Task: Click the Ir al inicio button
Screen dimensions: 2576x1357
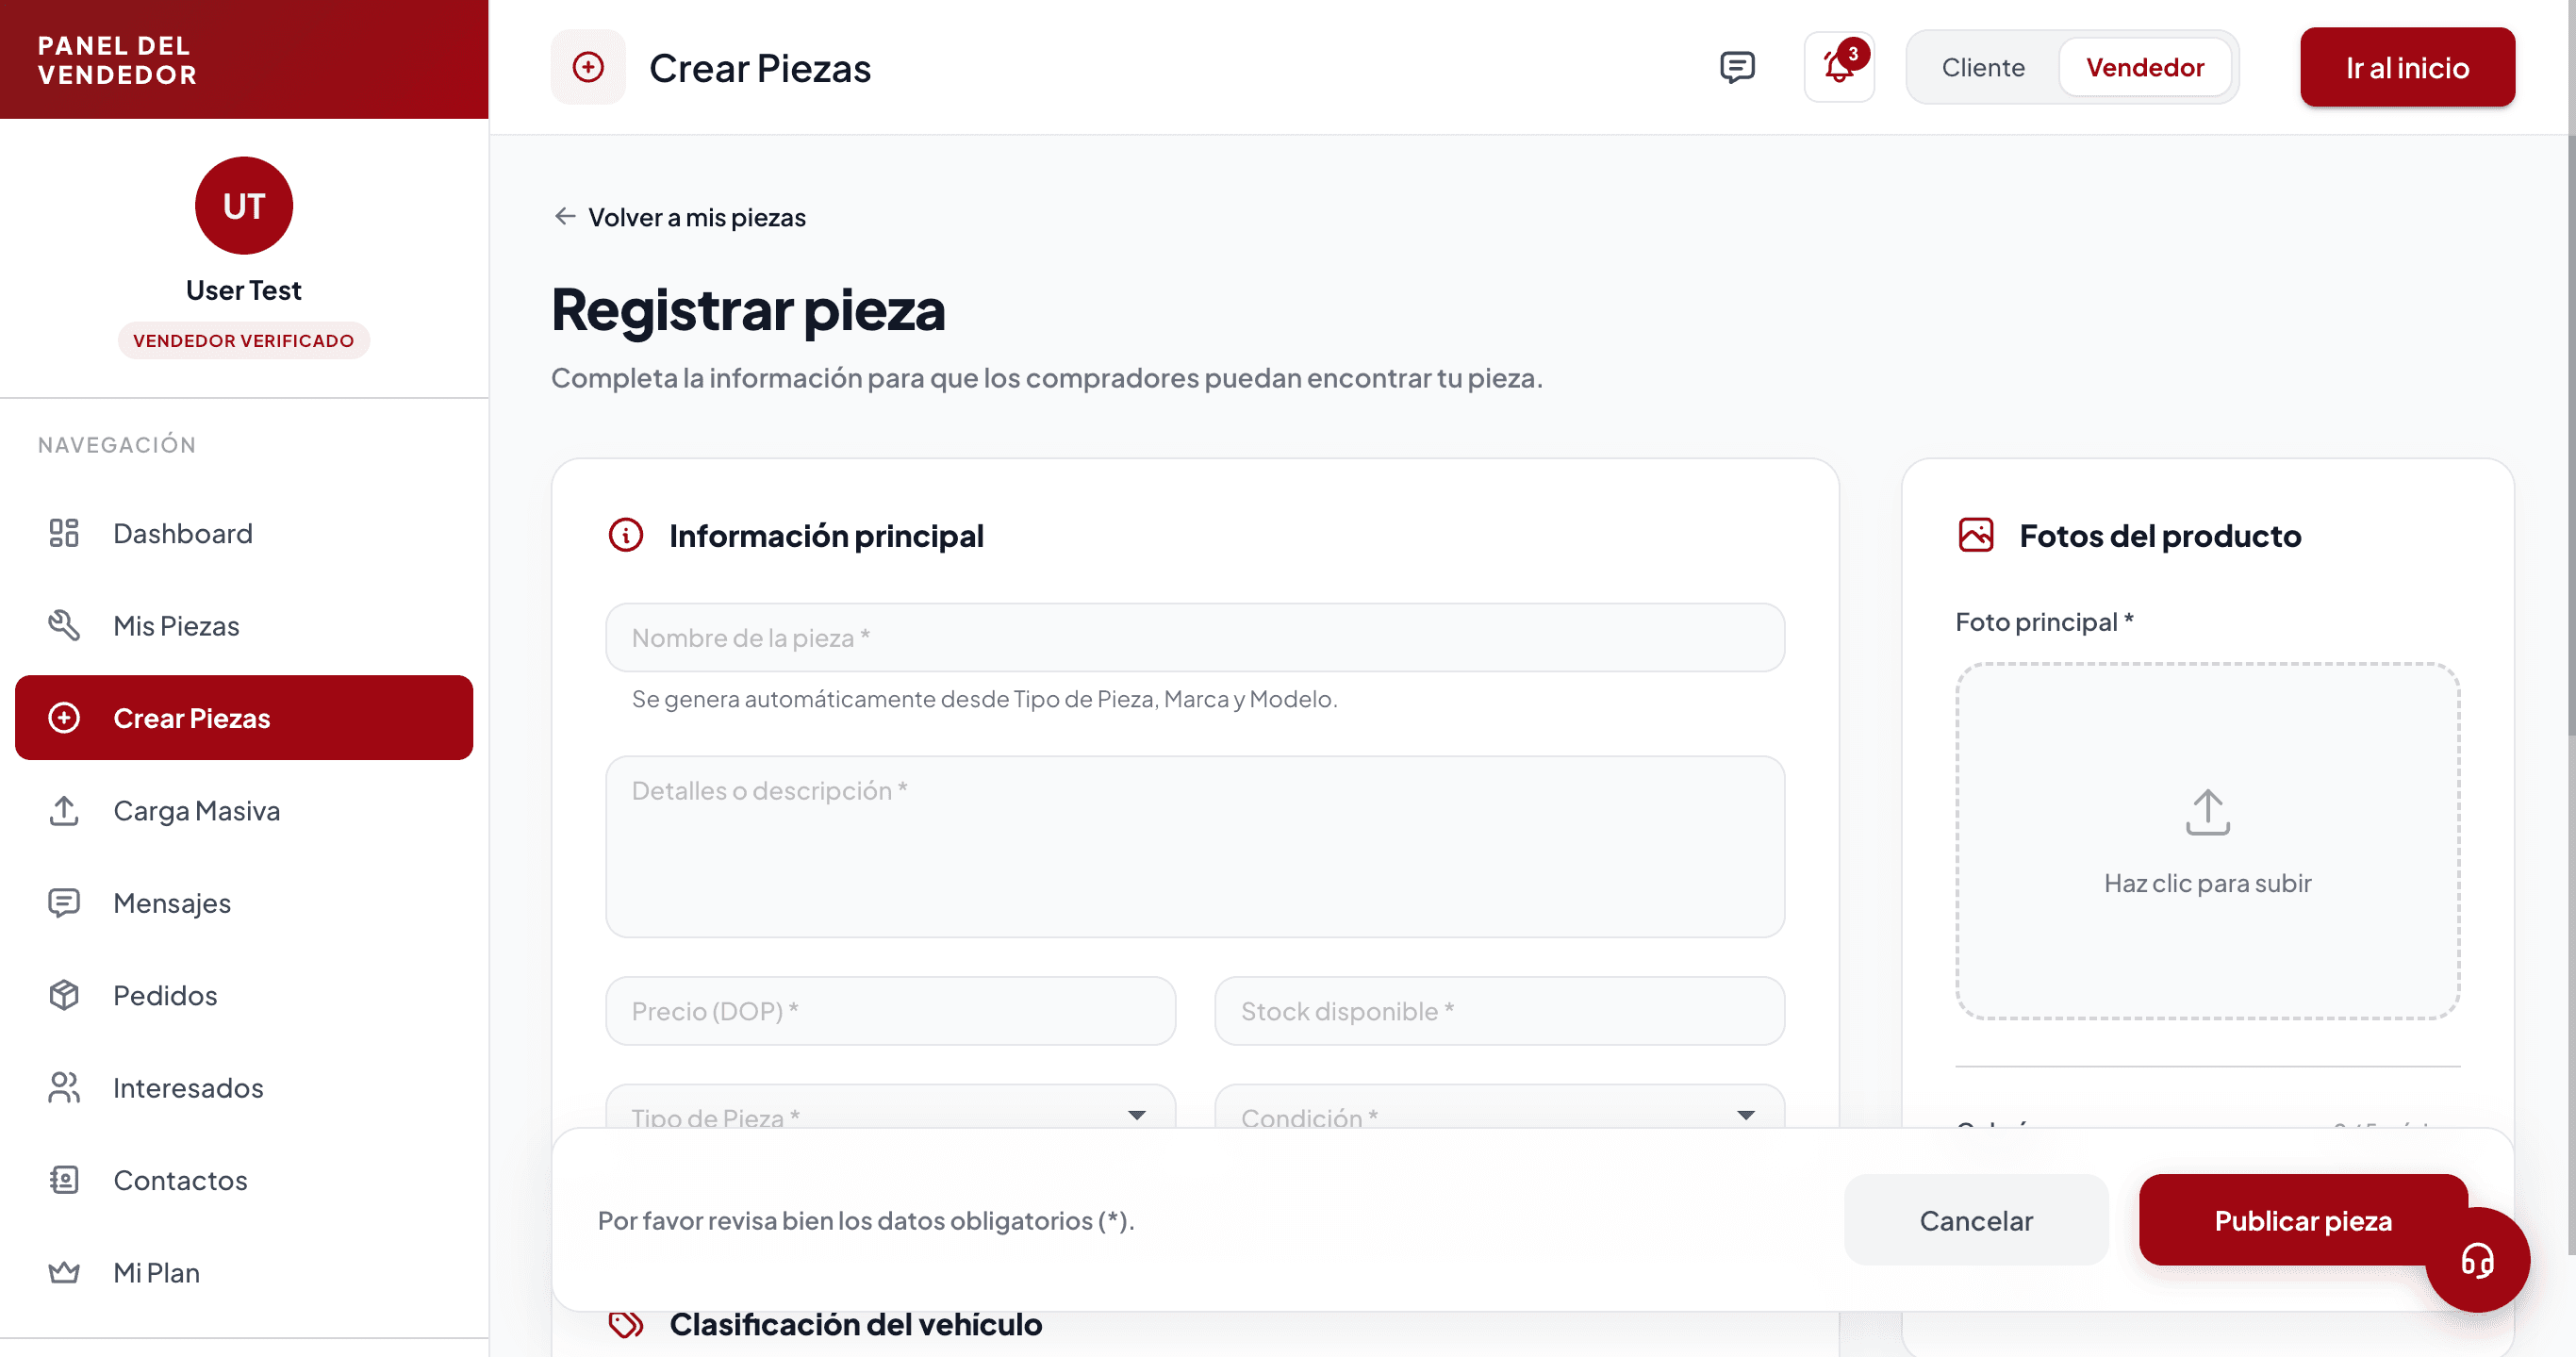Action: 2407,67
